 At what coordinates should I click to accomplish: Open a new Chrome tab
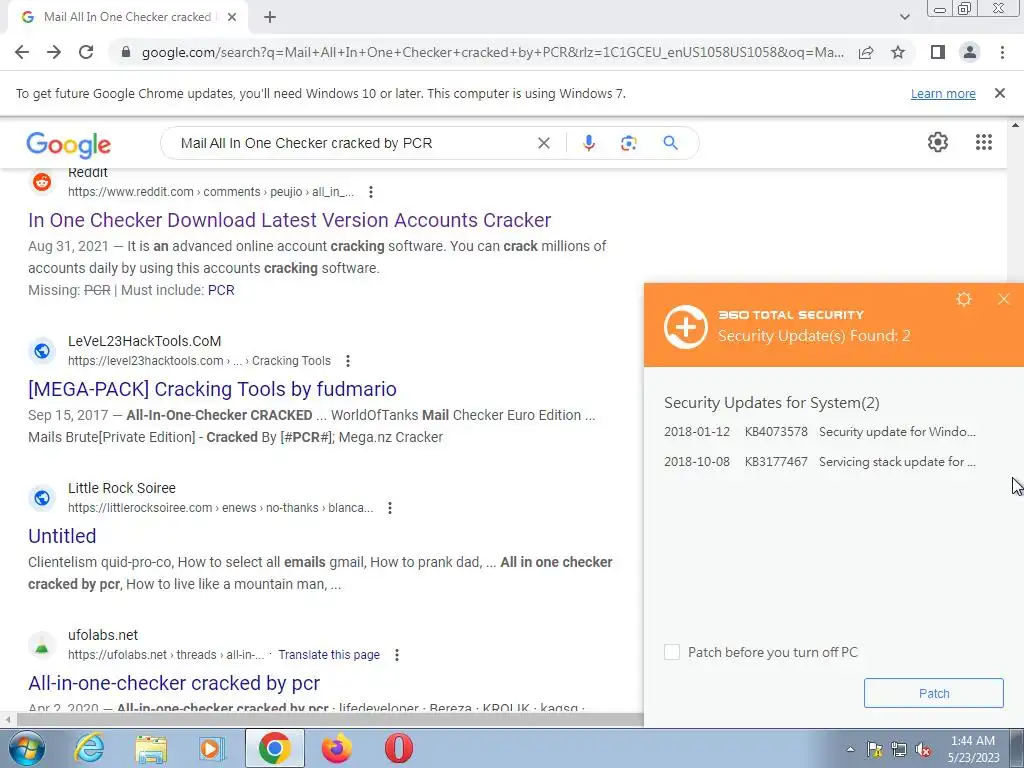tap(270, 17)
